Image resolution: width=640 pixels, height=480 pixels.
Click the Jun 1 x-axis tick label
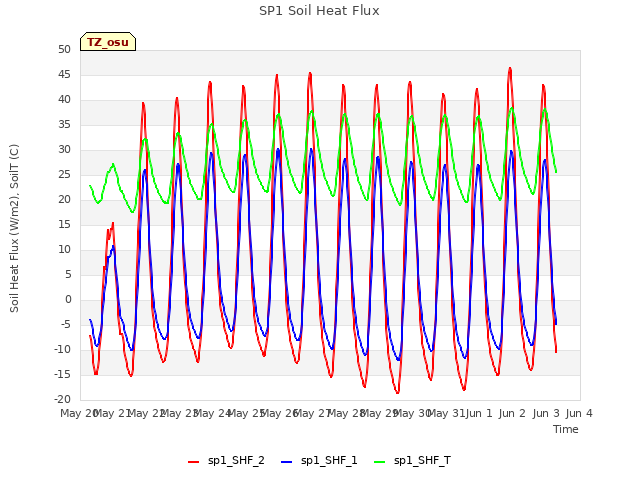[x=479, y=413]
